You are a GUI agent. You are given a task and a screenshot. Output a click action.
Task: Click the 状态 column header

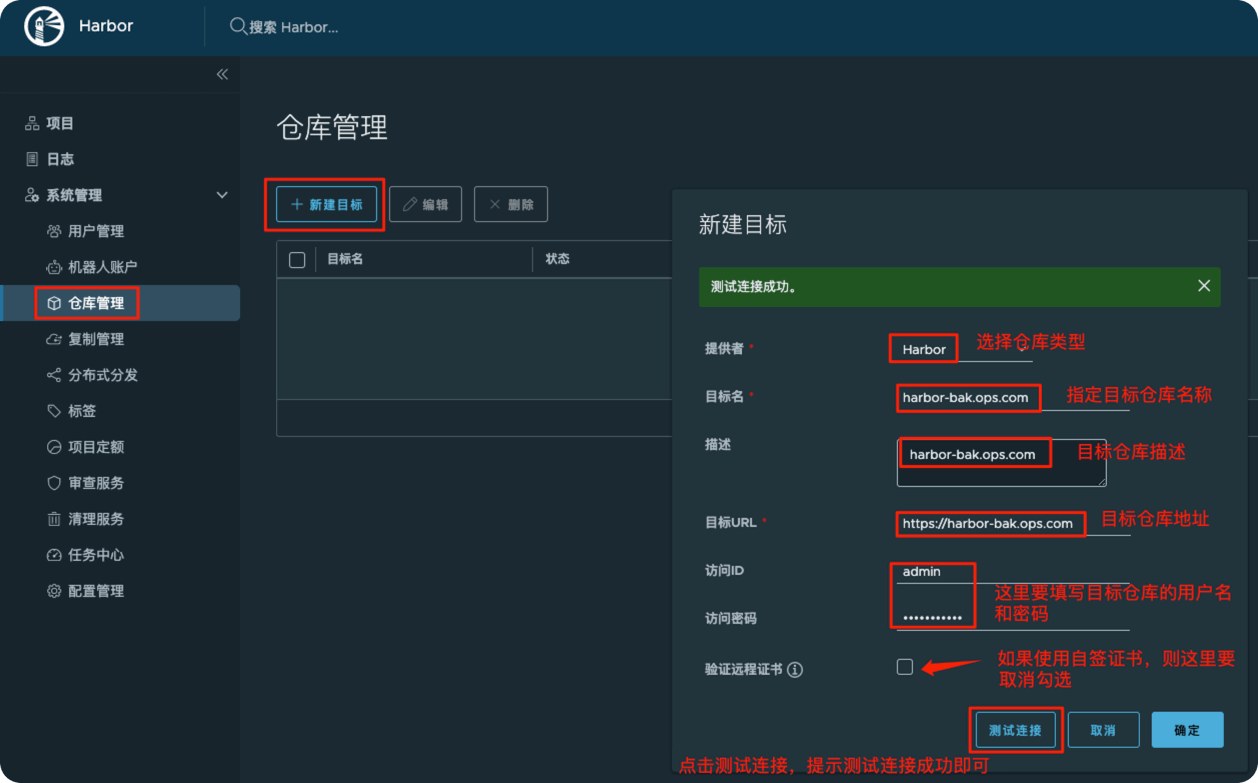pos(557,259)
